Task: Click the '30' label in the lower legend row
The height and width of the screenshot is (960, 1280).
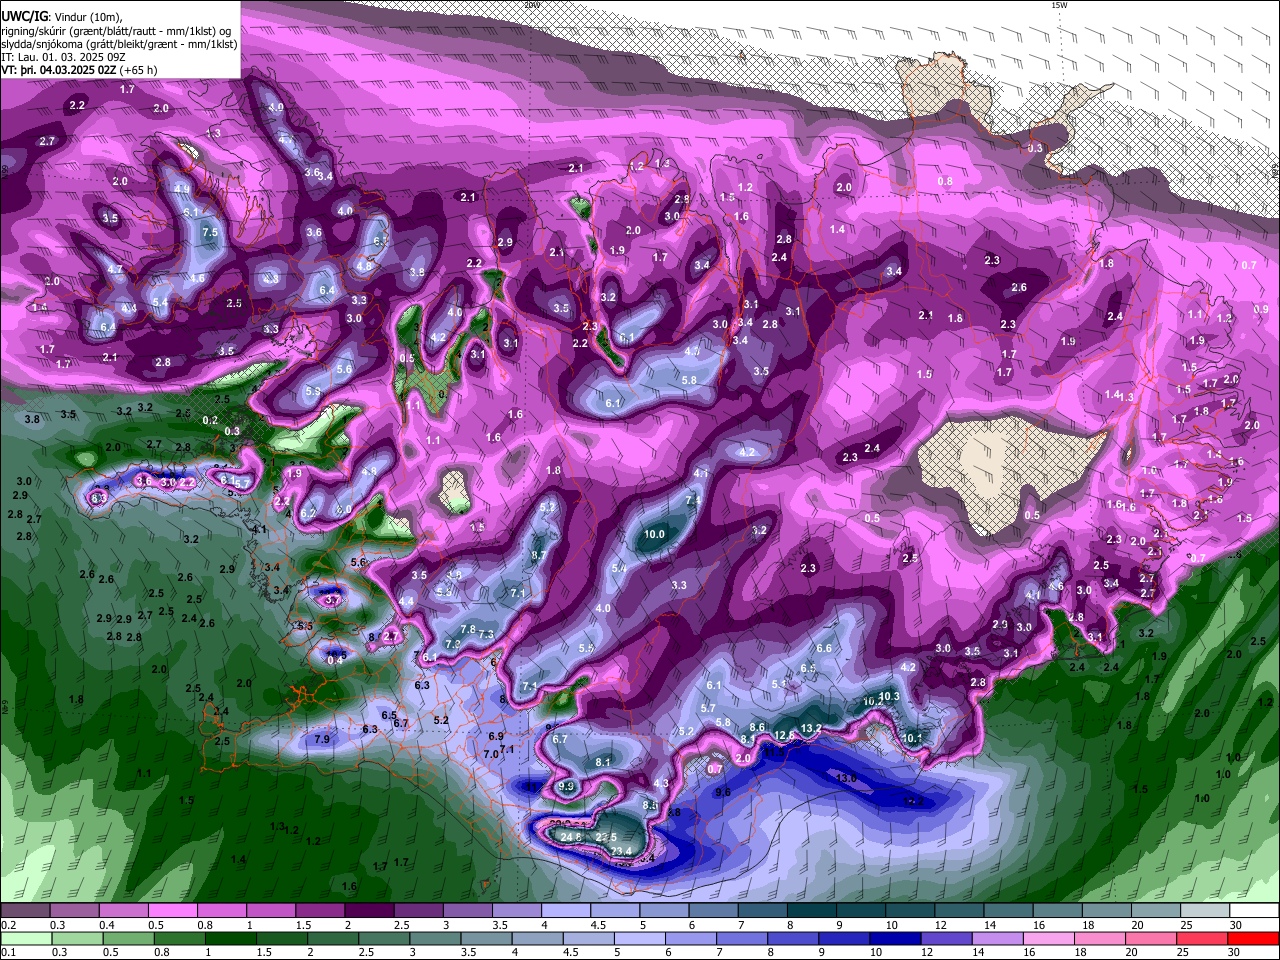Action: tap(1235, 952)
